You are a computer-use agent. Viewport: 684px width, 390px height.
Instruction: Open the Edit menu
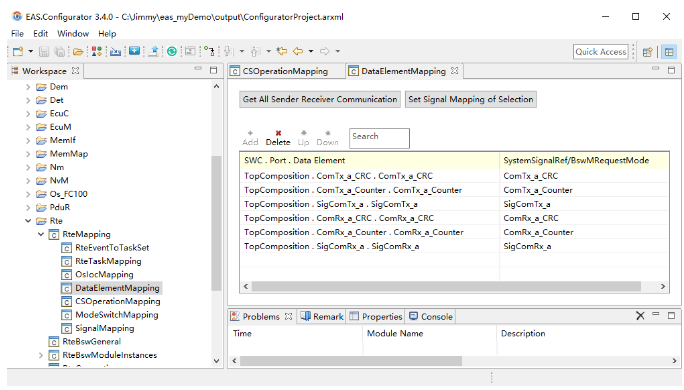click(x=41, y=34)
